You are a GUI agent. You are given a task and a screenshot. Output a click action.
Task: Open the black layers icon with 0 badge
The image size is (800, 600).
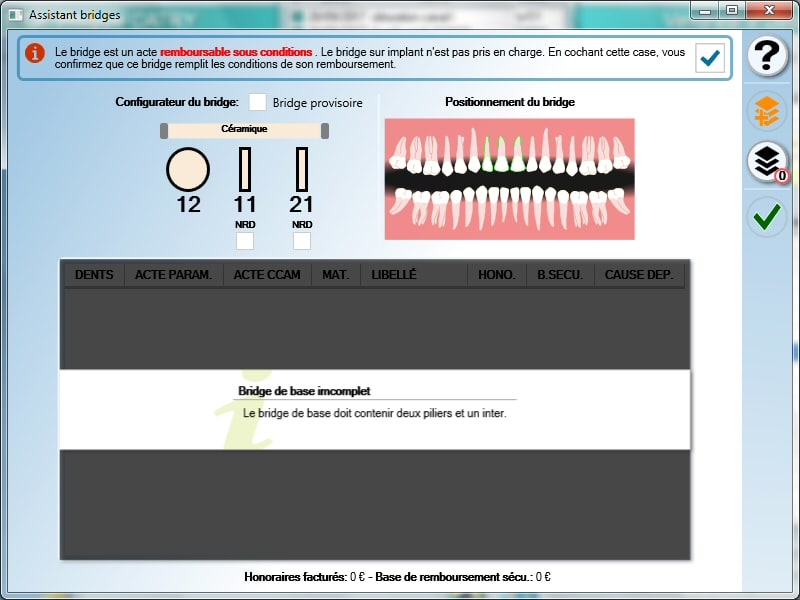click(767, 163)
